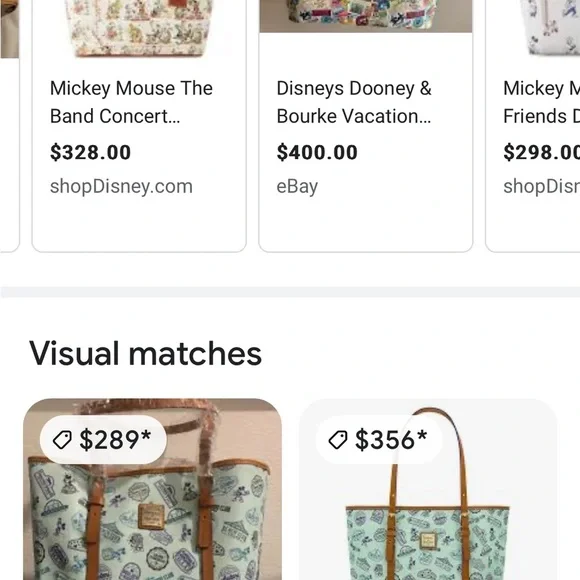
Task: Open the plastic-wrapped teal tote visual match
Action: coord(152,489)
